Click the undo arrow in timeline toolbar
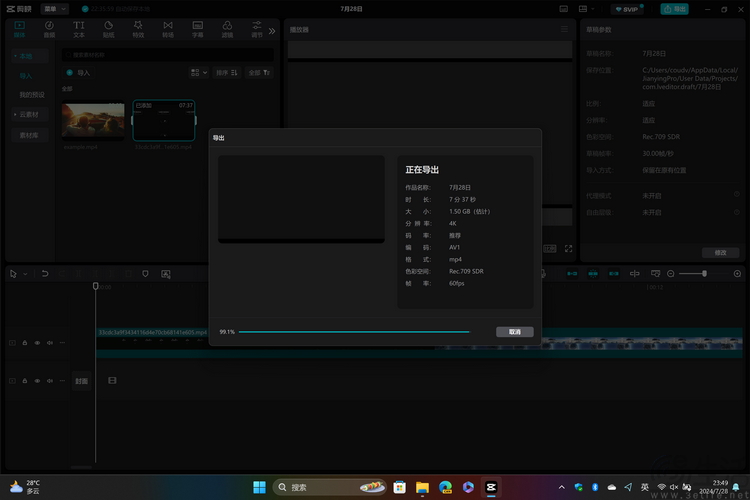Screen dimensions: 750x500 coord(45,274)
